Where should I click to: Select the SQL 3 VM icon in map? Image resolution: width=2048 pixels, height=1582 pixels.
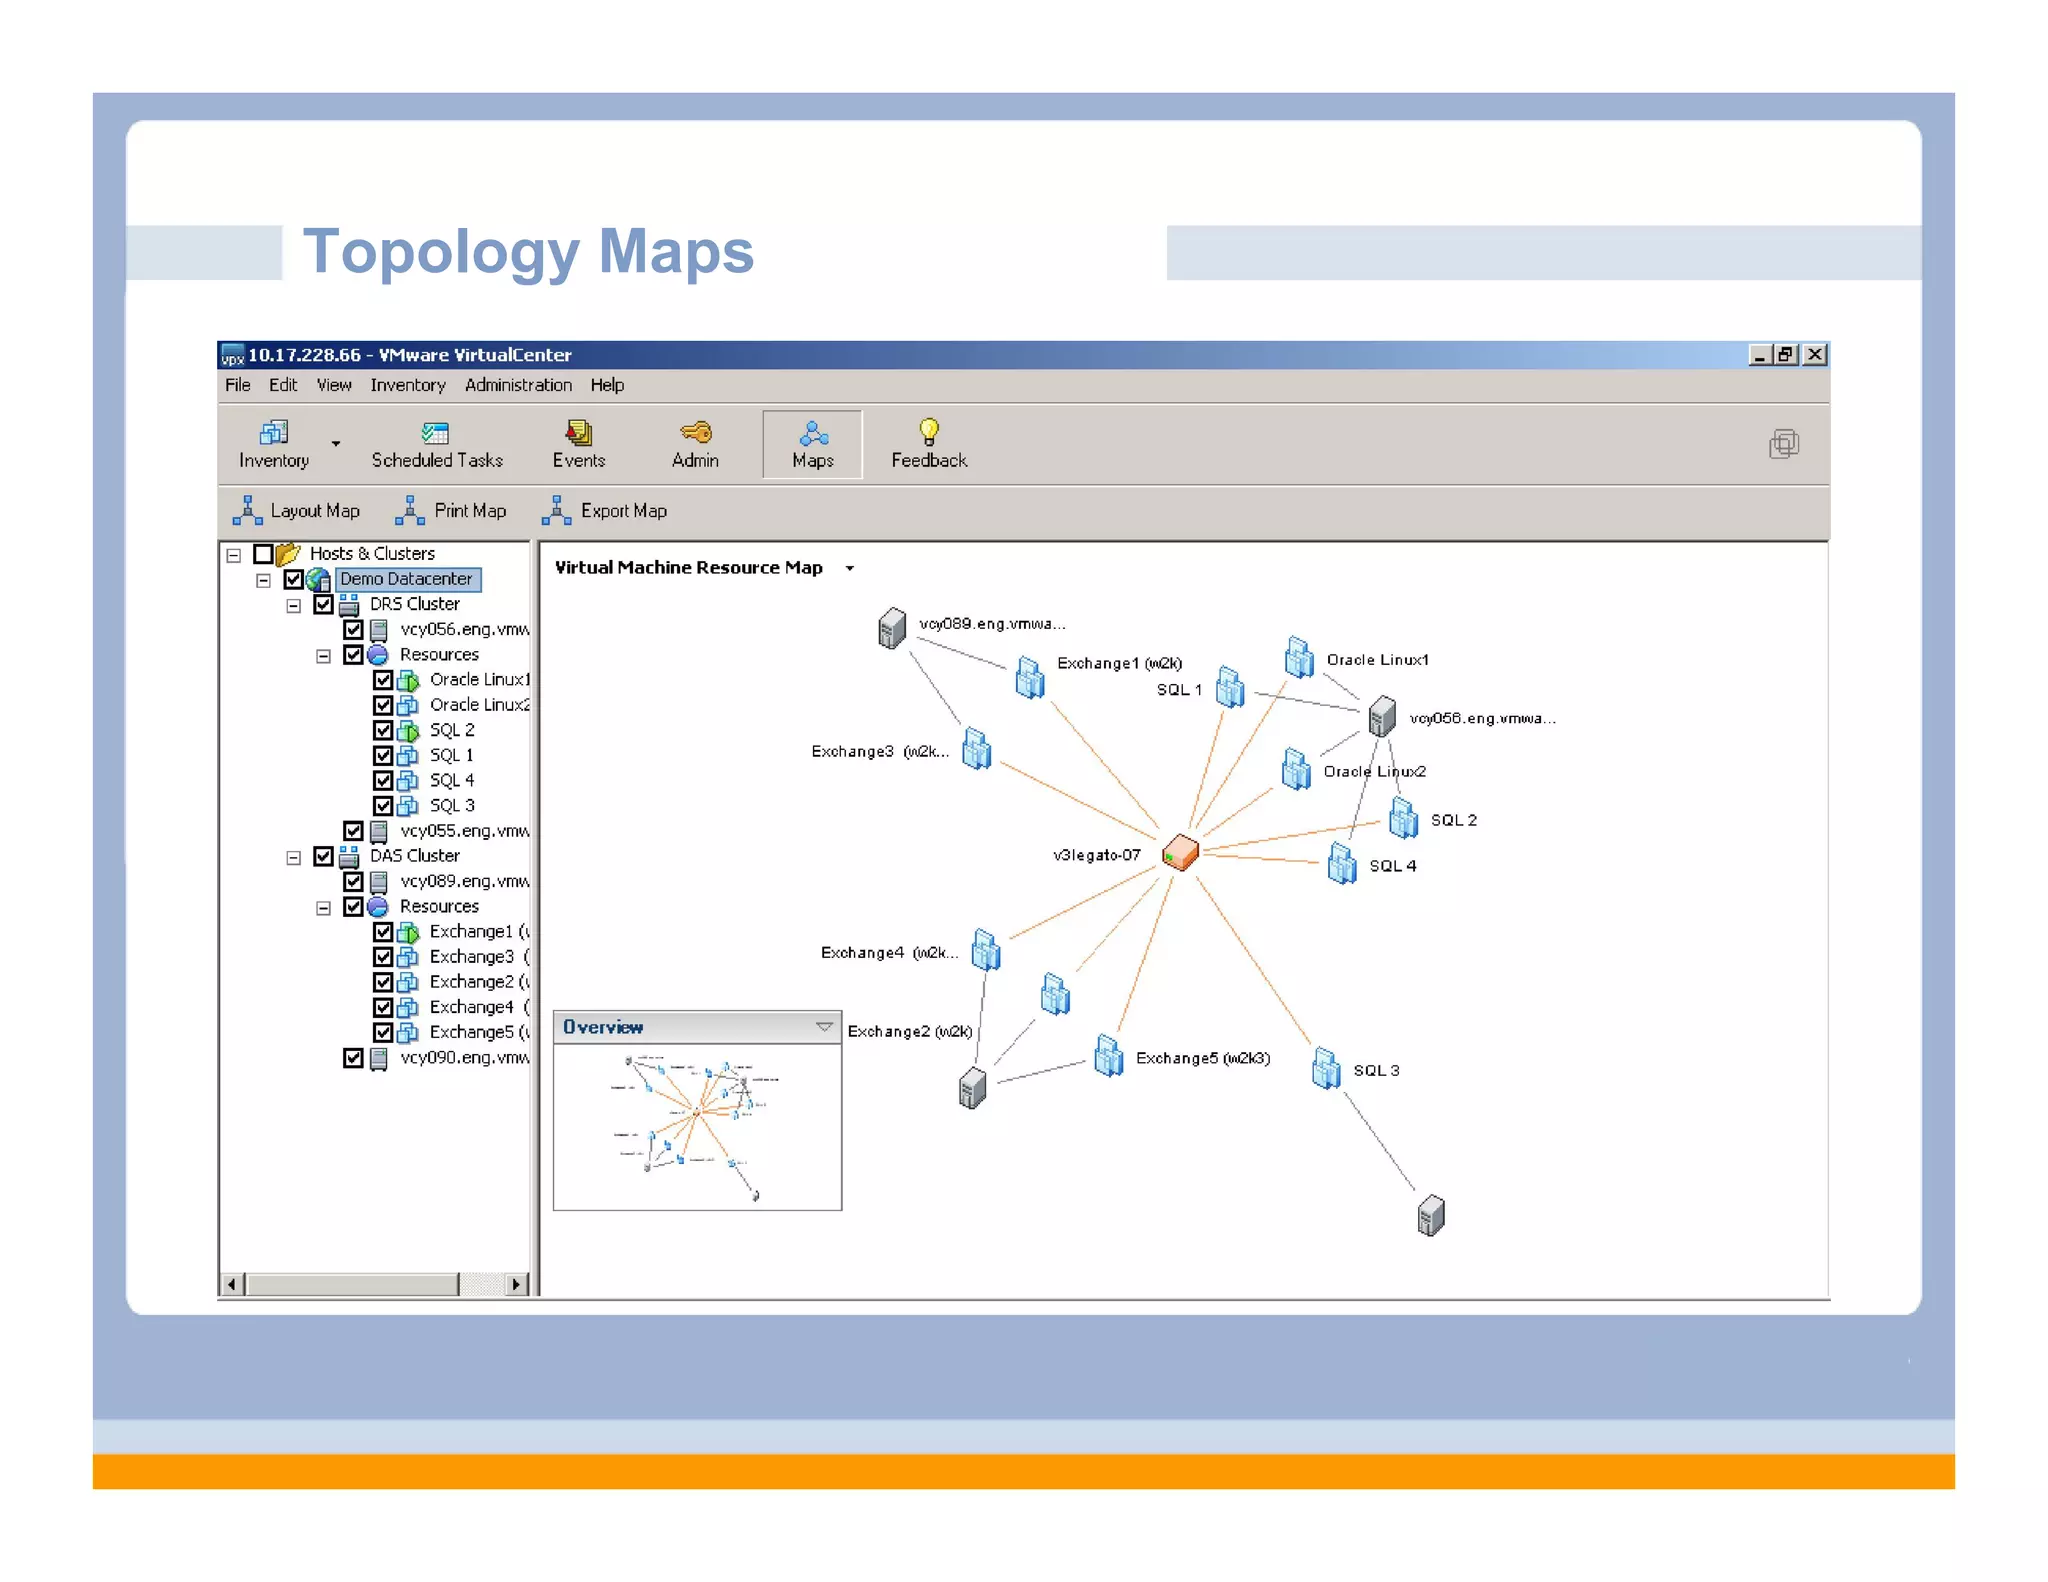(1326, 1068)
